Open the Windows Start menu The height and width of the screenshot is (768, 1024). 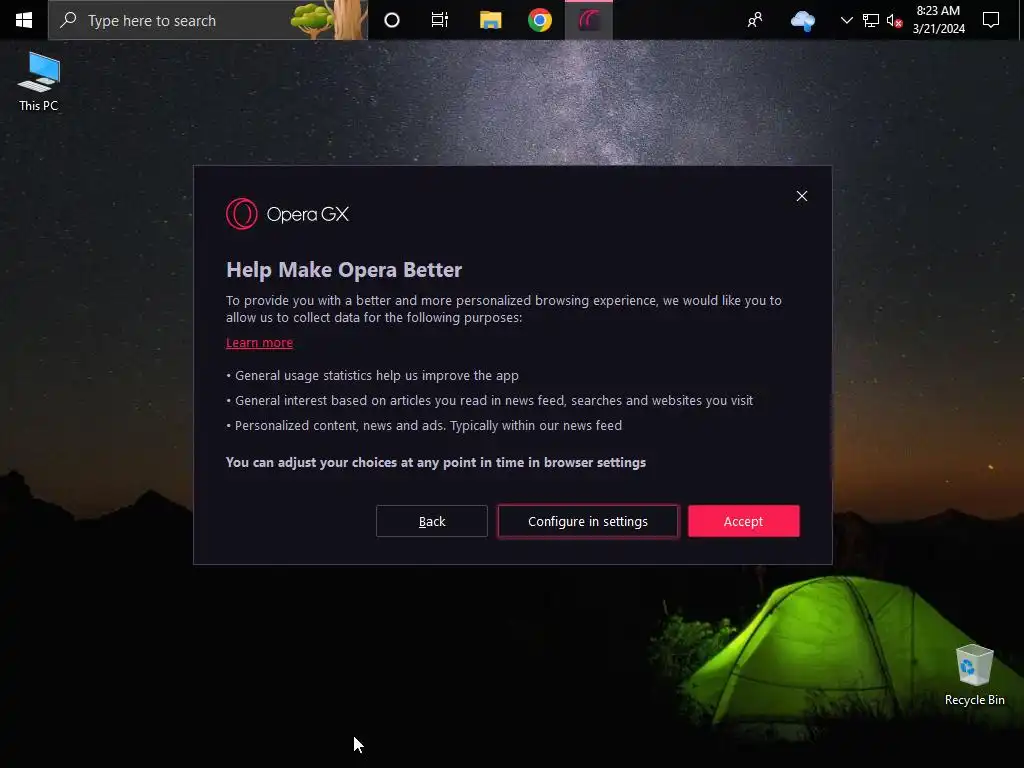(x=24, y=20)
